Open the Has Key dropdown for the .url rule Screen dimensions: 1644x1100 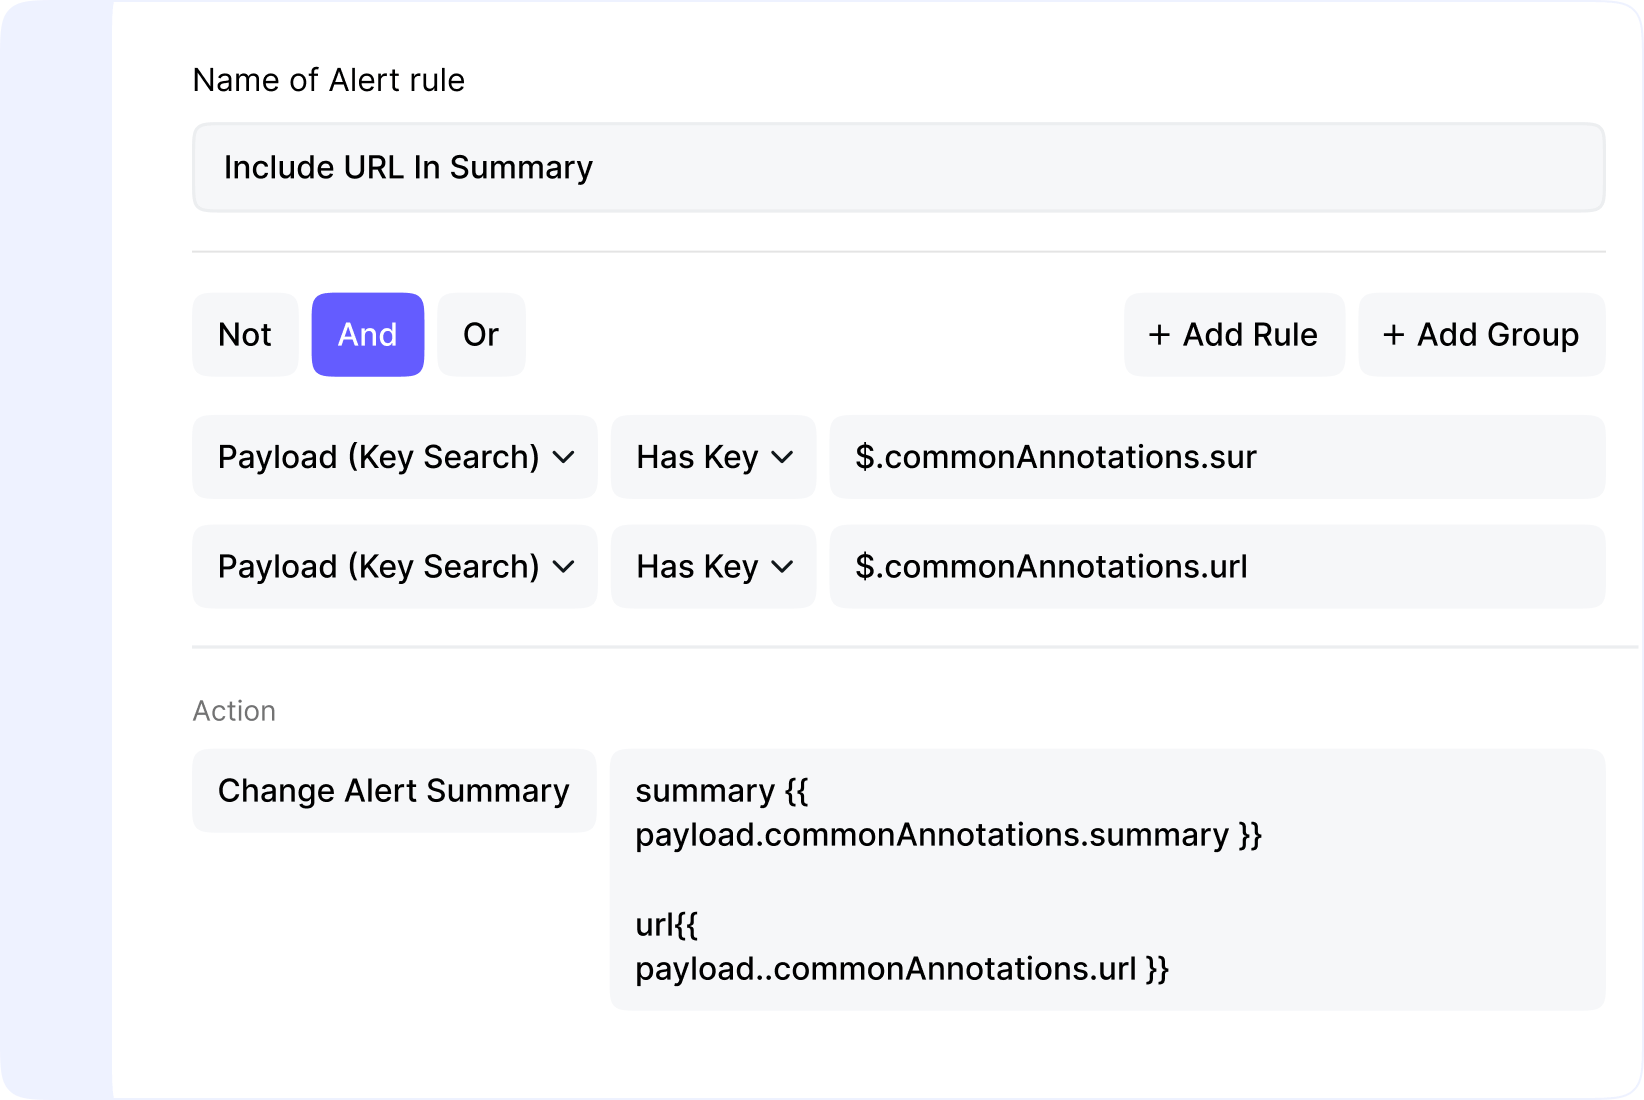713,567
